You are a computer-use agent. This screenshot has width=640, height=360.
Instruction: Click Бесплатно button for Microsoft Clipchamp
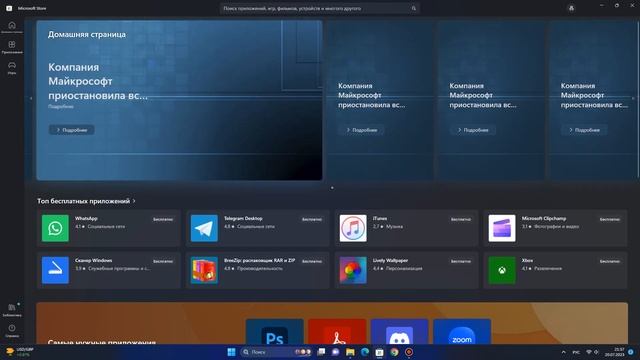[610, 219]
